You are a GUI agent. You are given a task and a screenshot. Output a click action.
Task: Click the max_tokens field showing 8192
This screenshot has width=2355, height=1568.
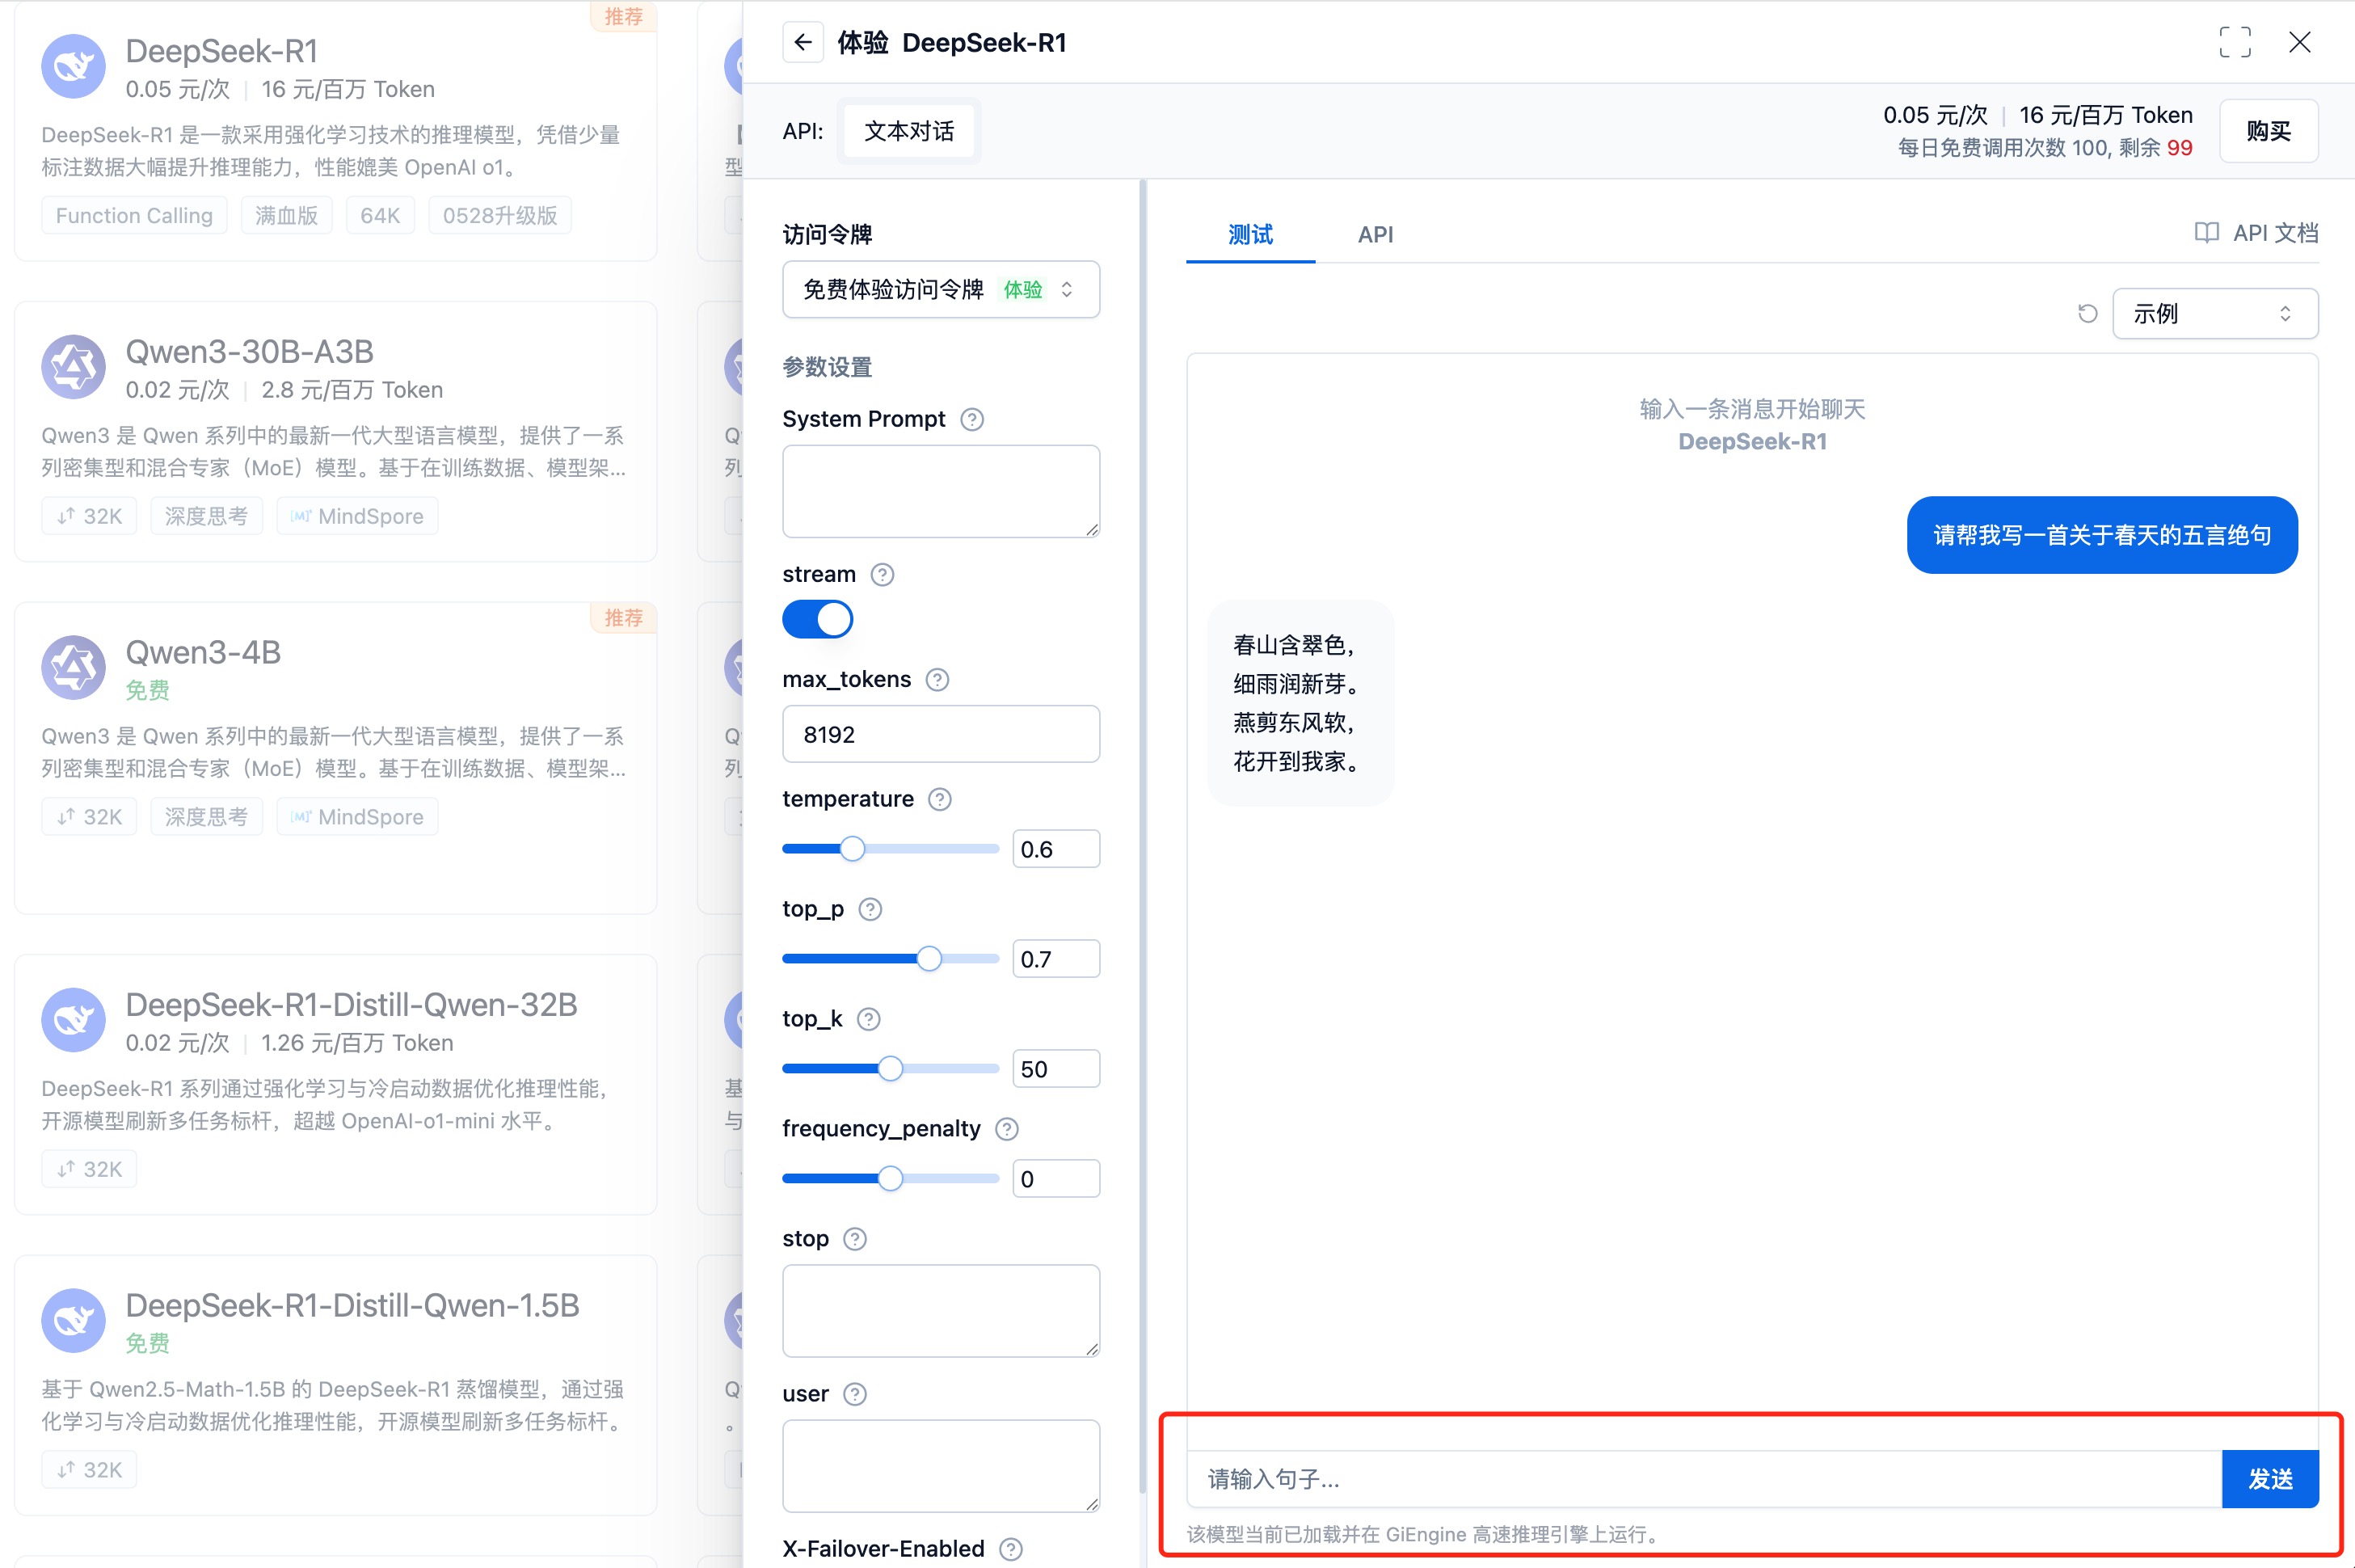tap(941, 735)
